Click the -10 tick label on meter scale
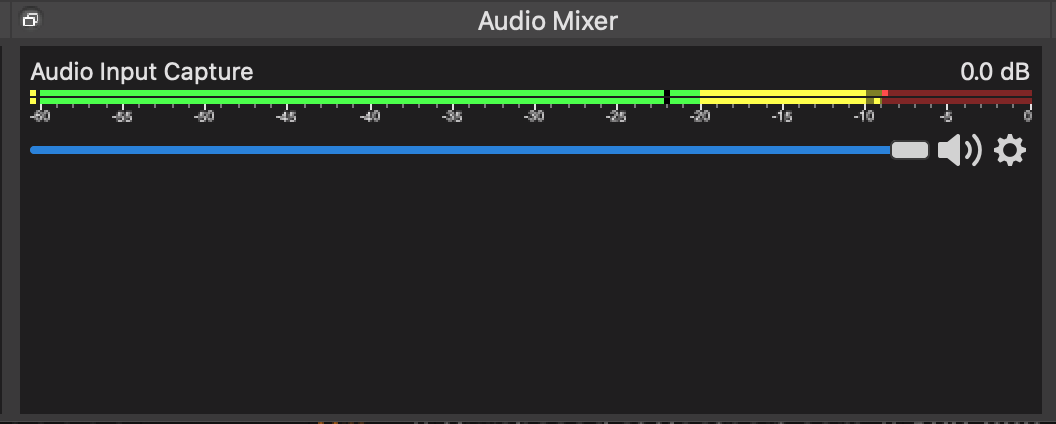This screenshot has width=1056, height=424. pos(864,117)
